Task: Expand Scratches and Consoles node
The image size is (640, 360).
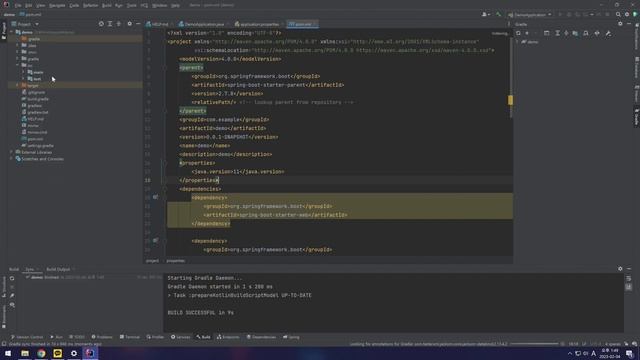Action: click(x=11, y=159)
